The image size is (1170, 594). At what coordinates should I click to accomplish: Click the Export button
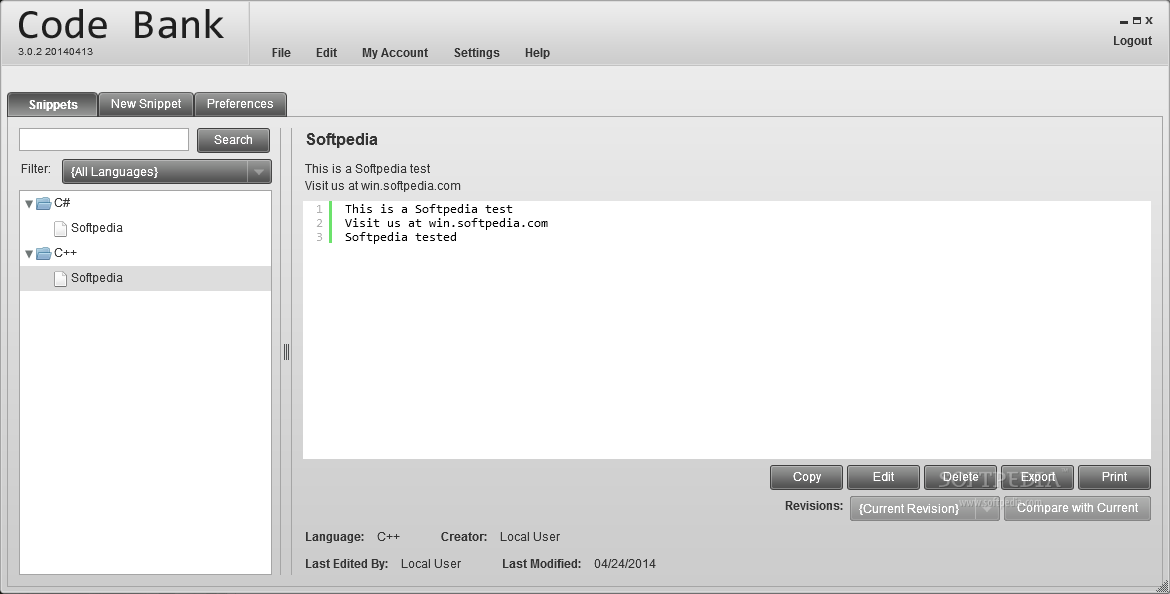[1038, 477]
